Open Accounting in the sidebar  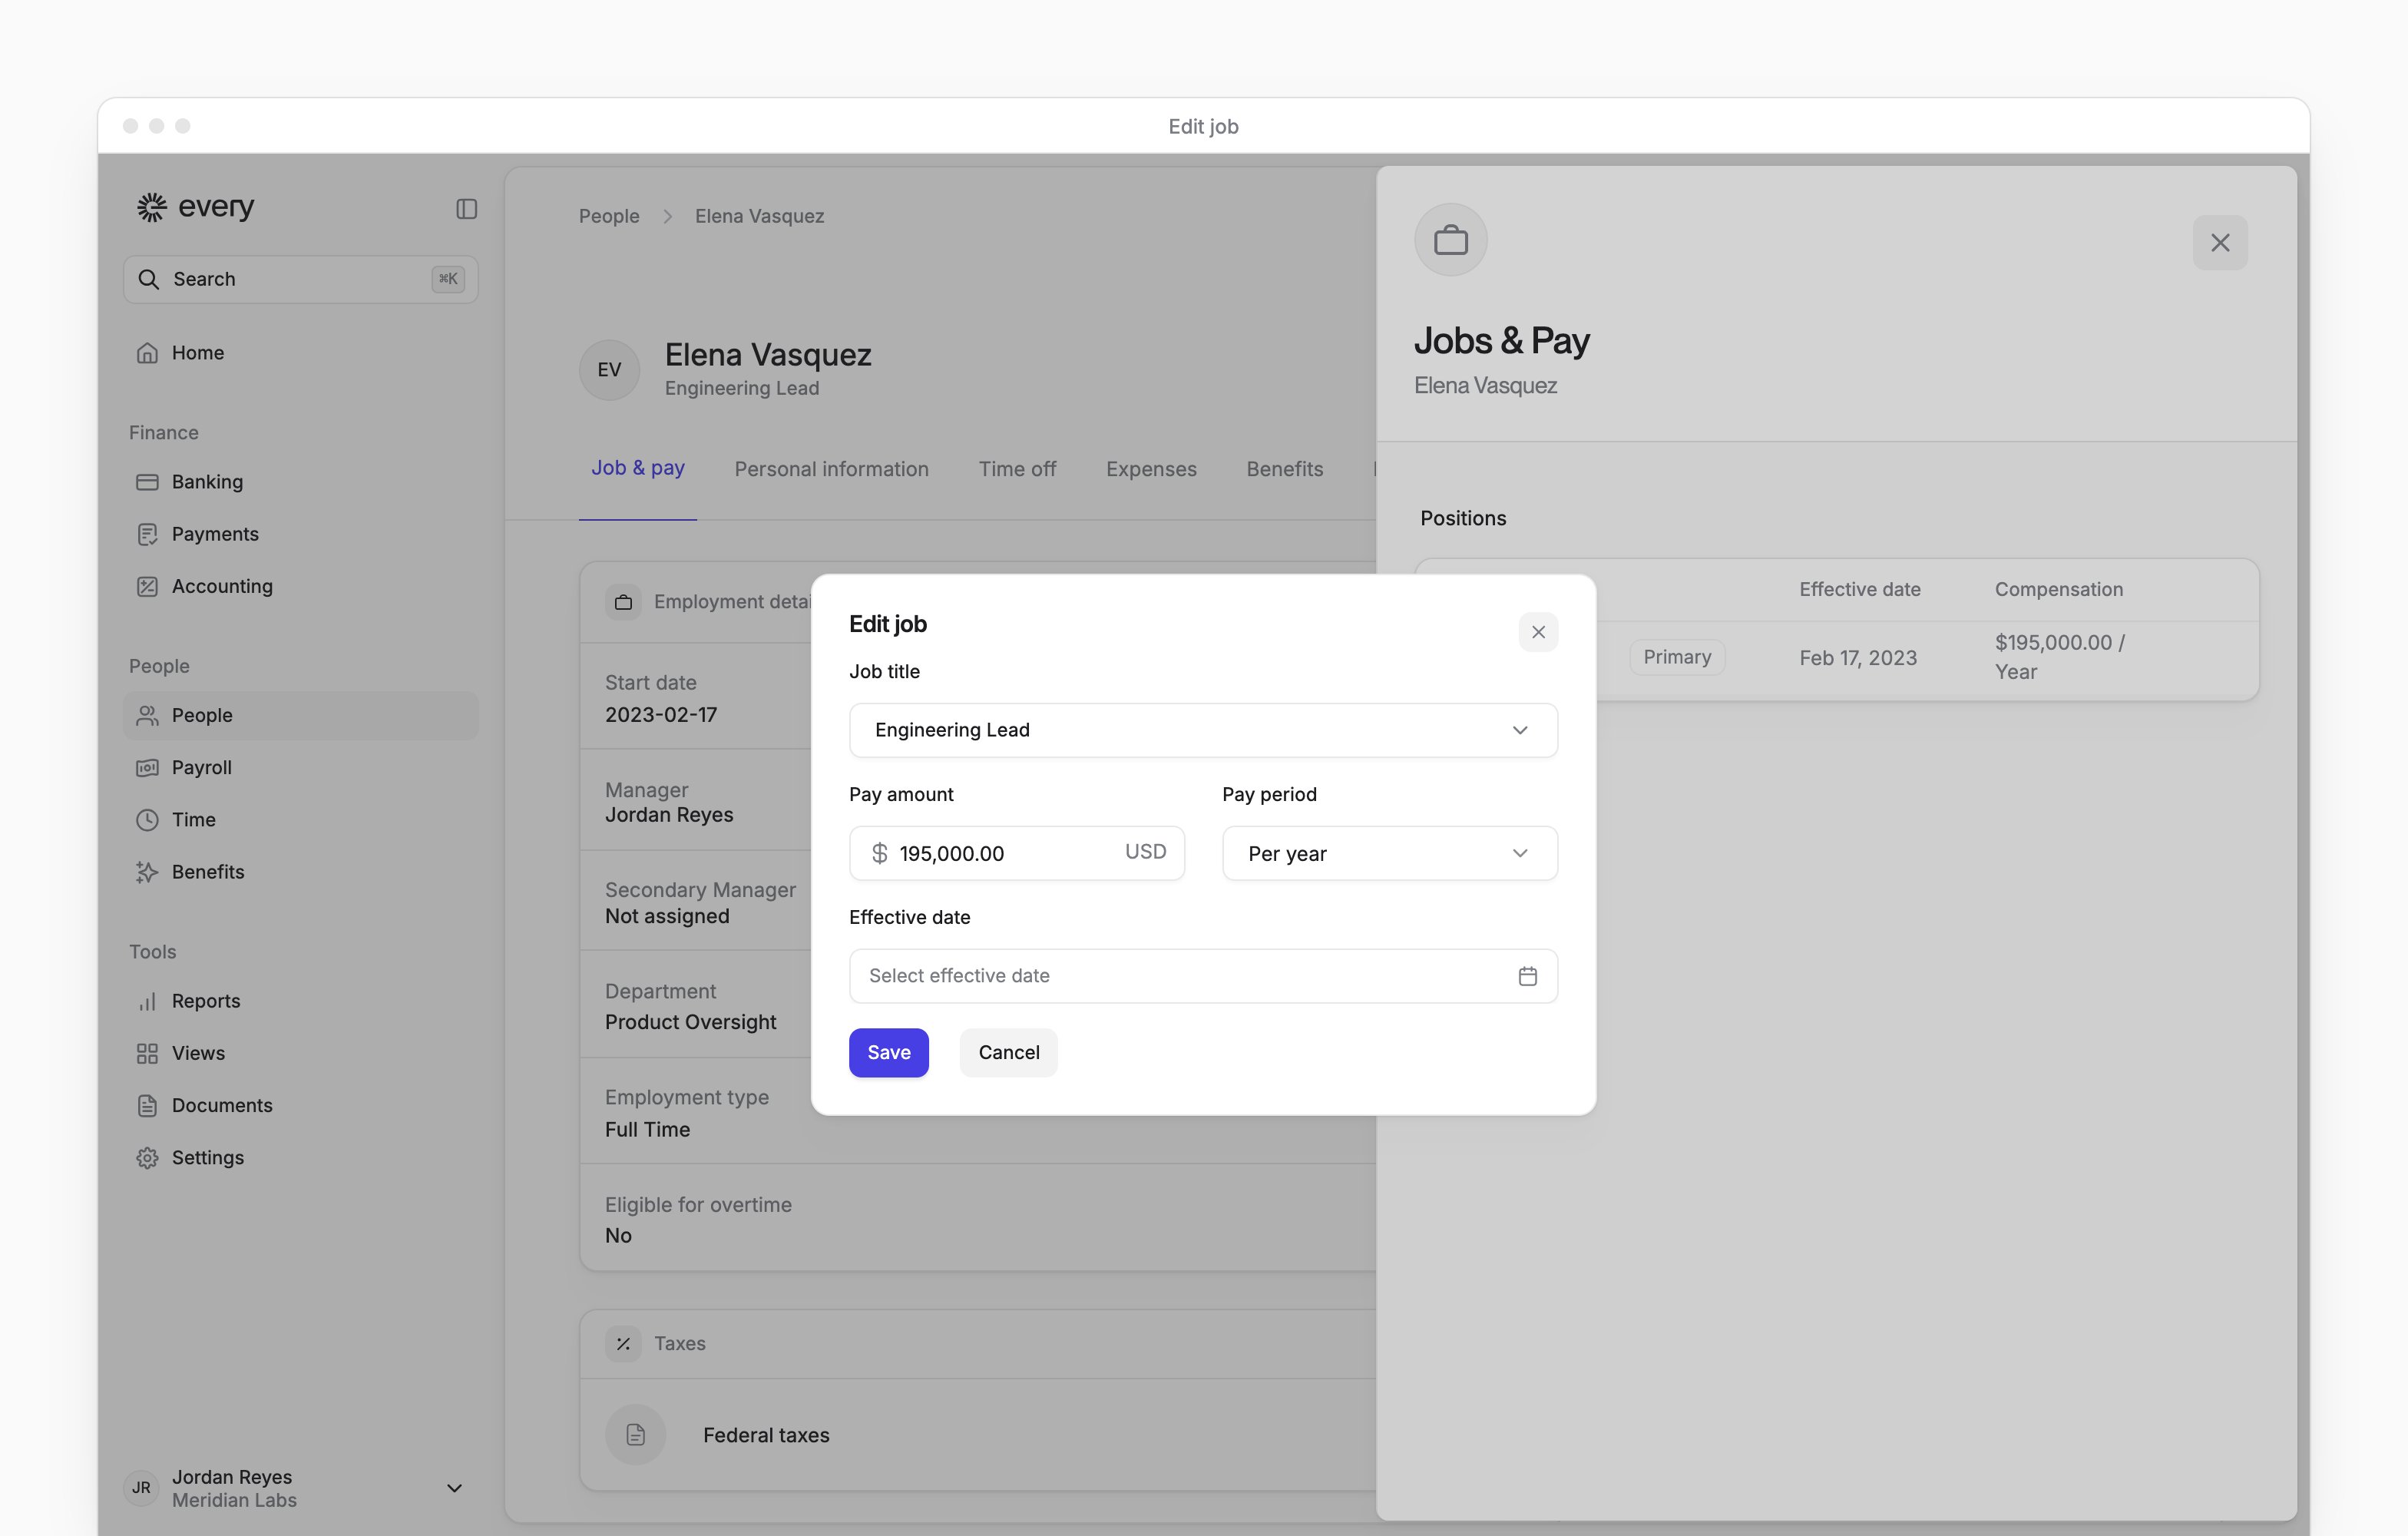pyautogui.click(x=300, y=586)
